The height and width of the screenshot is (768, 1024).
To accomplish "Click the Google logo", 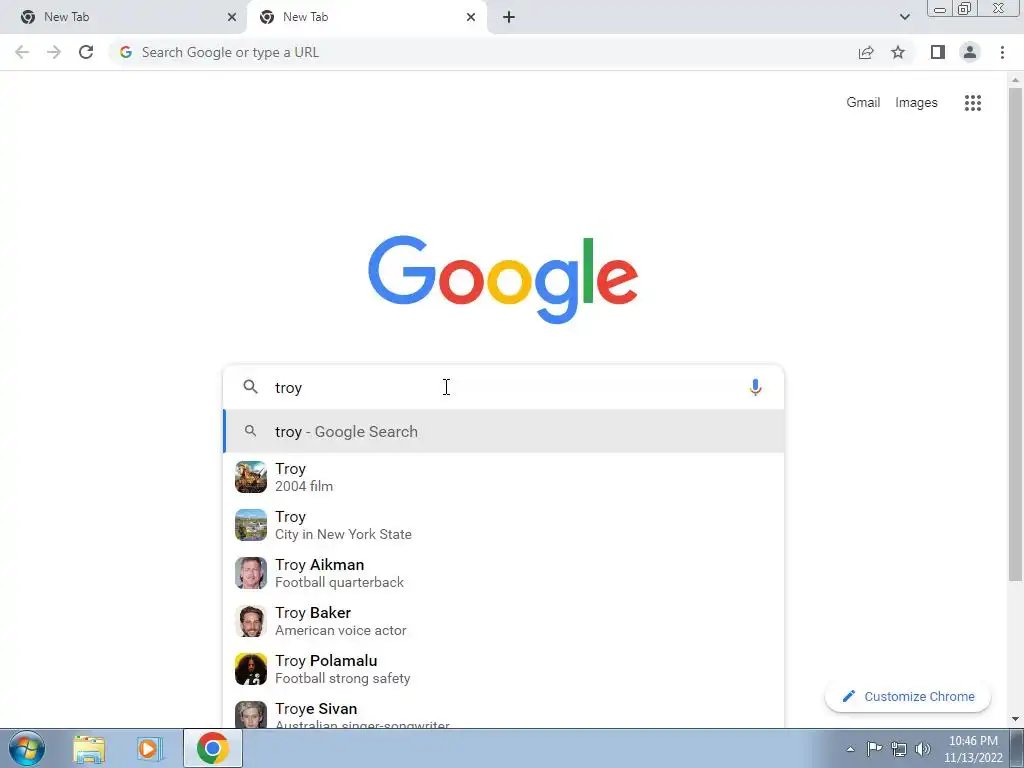I will [503, 280].
